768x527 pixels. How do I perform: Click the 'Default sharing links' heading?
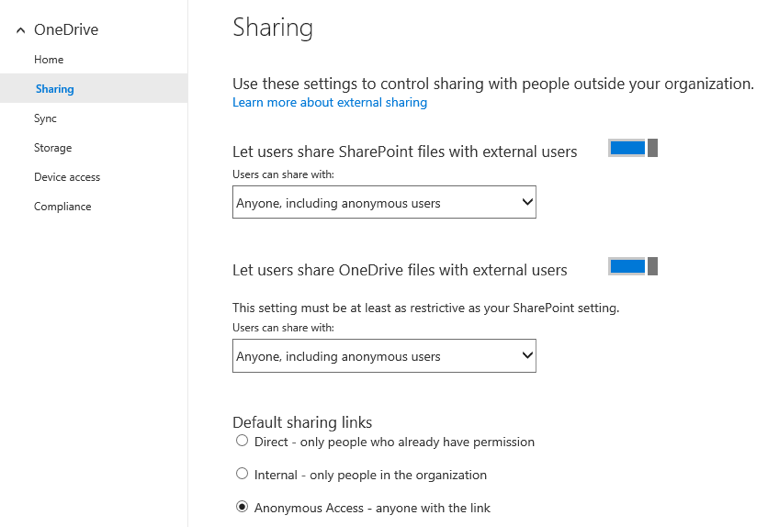[302, 422]
